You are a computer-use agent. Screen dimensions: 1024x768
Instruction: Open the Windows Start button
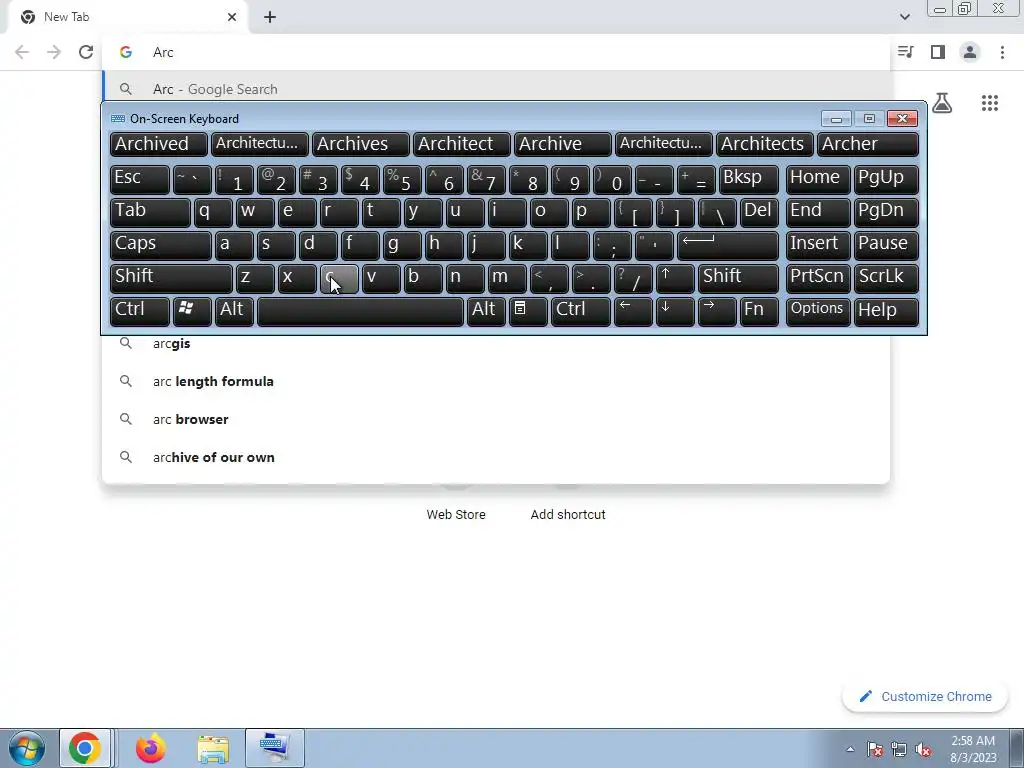coord(27,748)
